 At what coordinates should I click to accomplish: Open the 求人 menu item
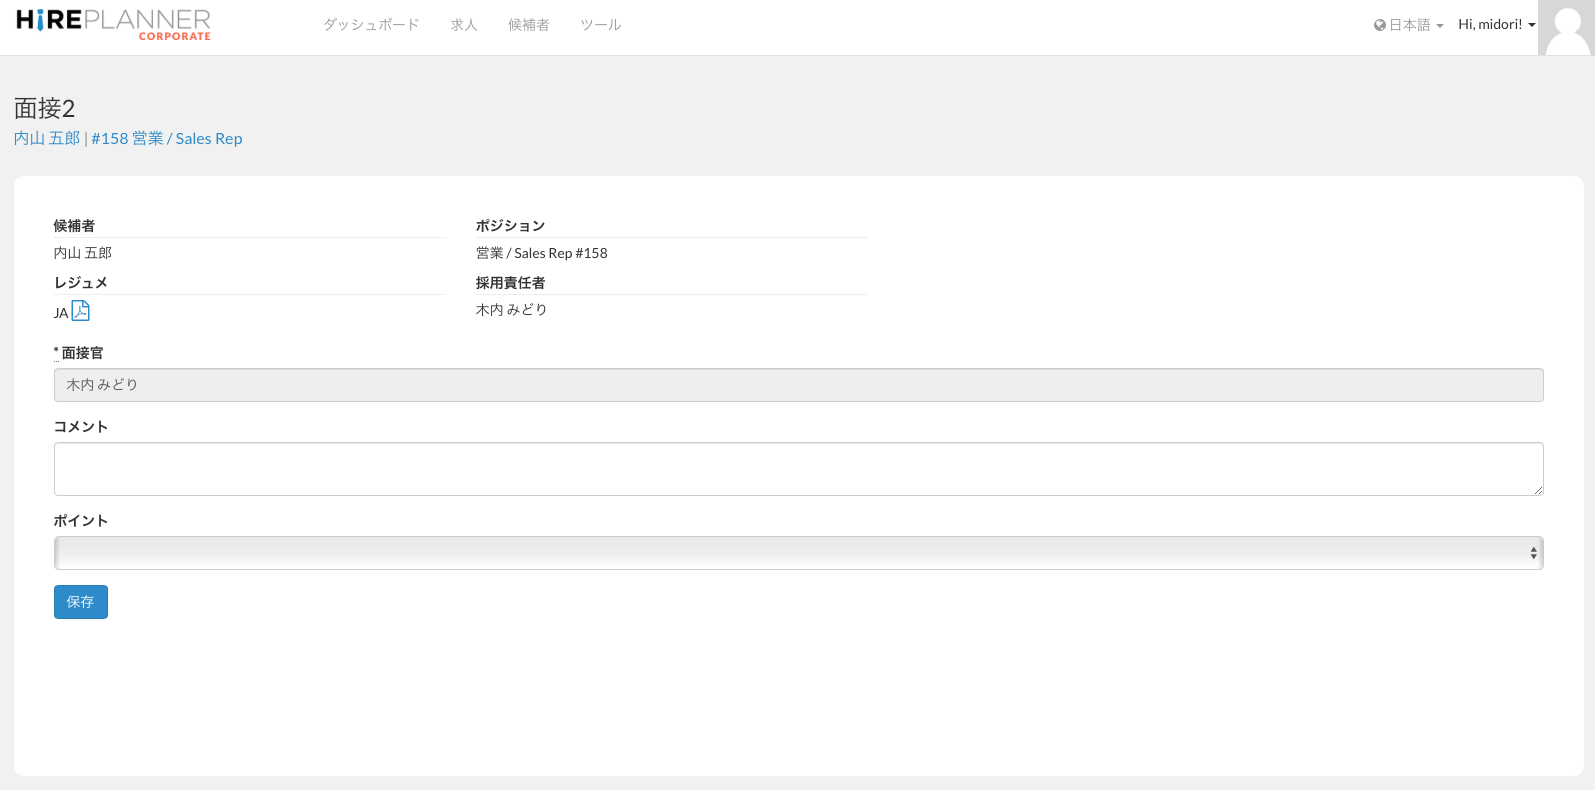464,25
